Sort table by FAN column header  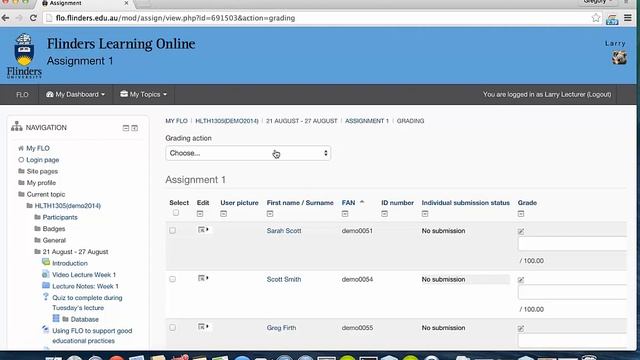(349, 203)
